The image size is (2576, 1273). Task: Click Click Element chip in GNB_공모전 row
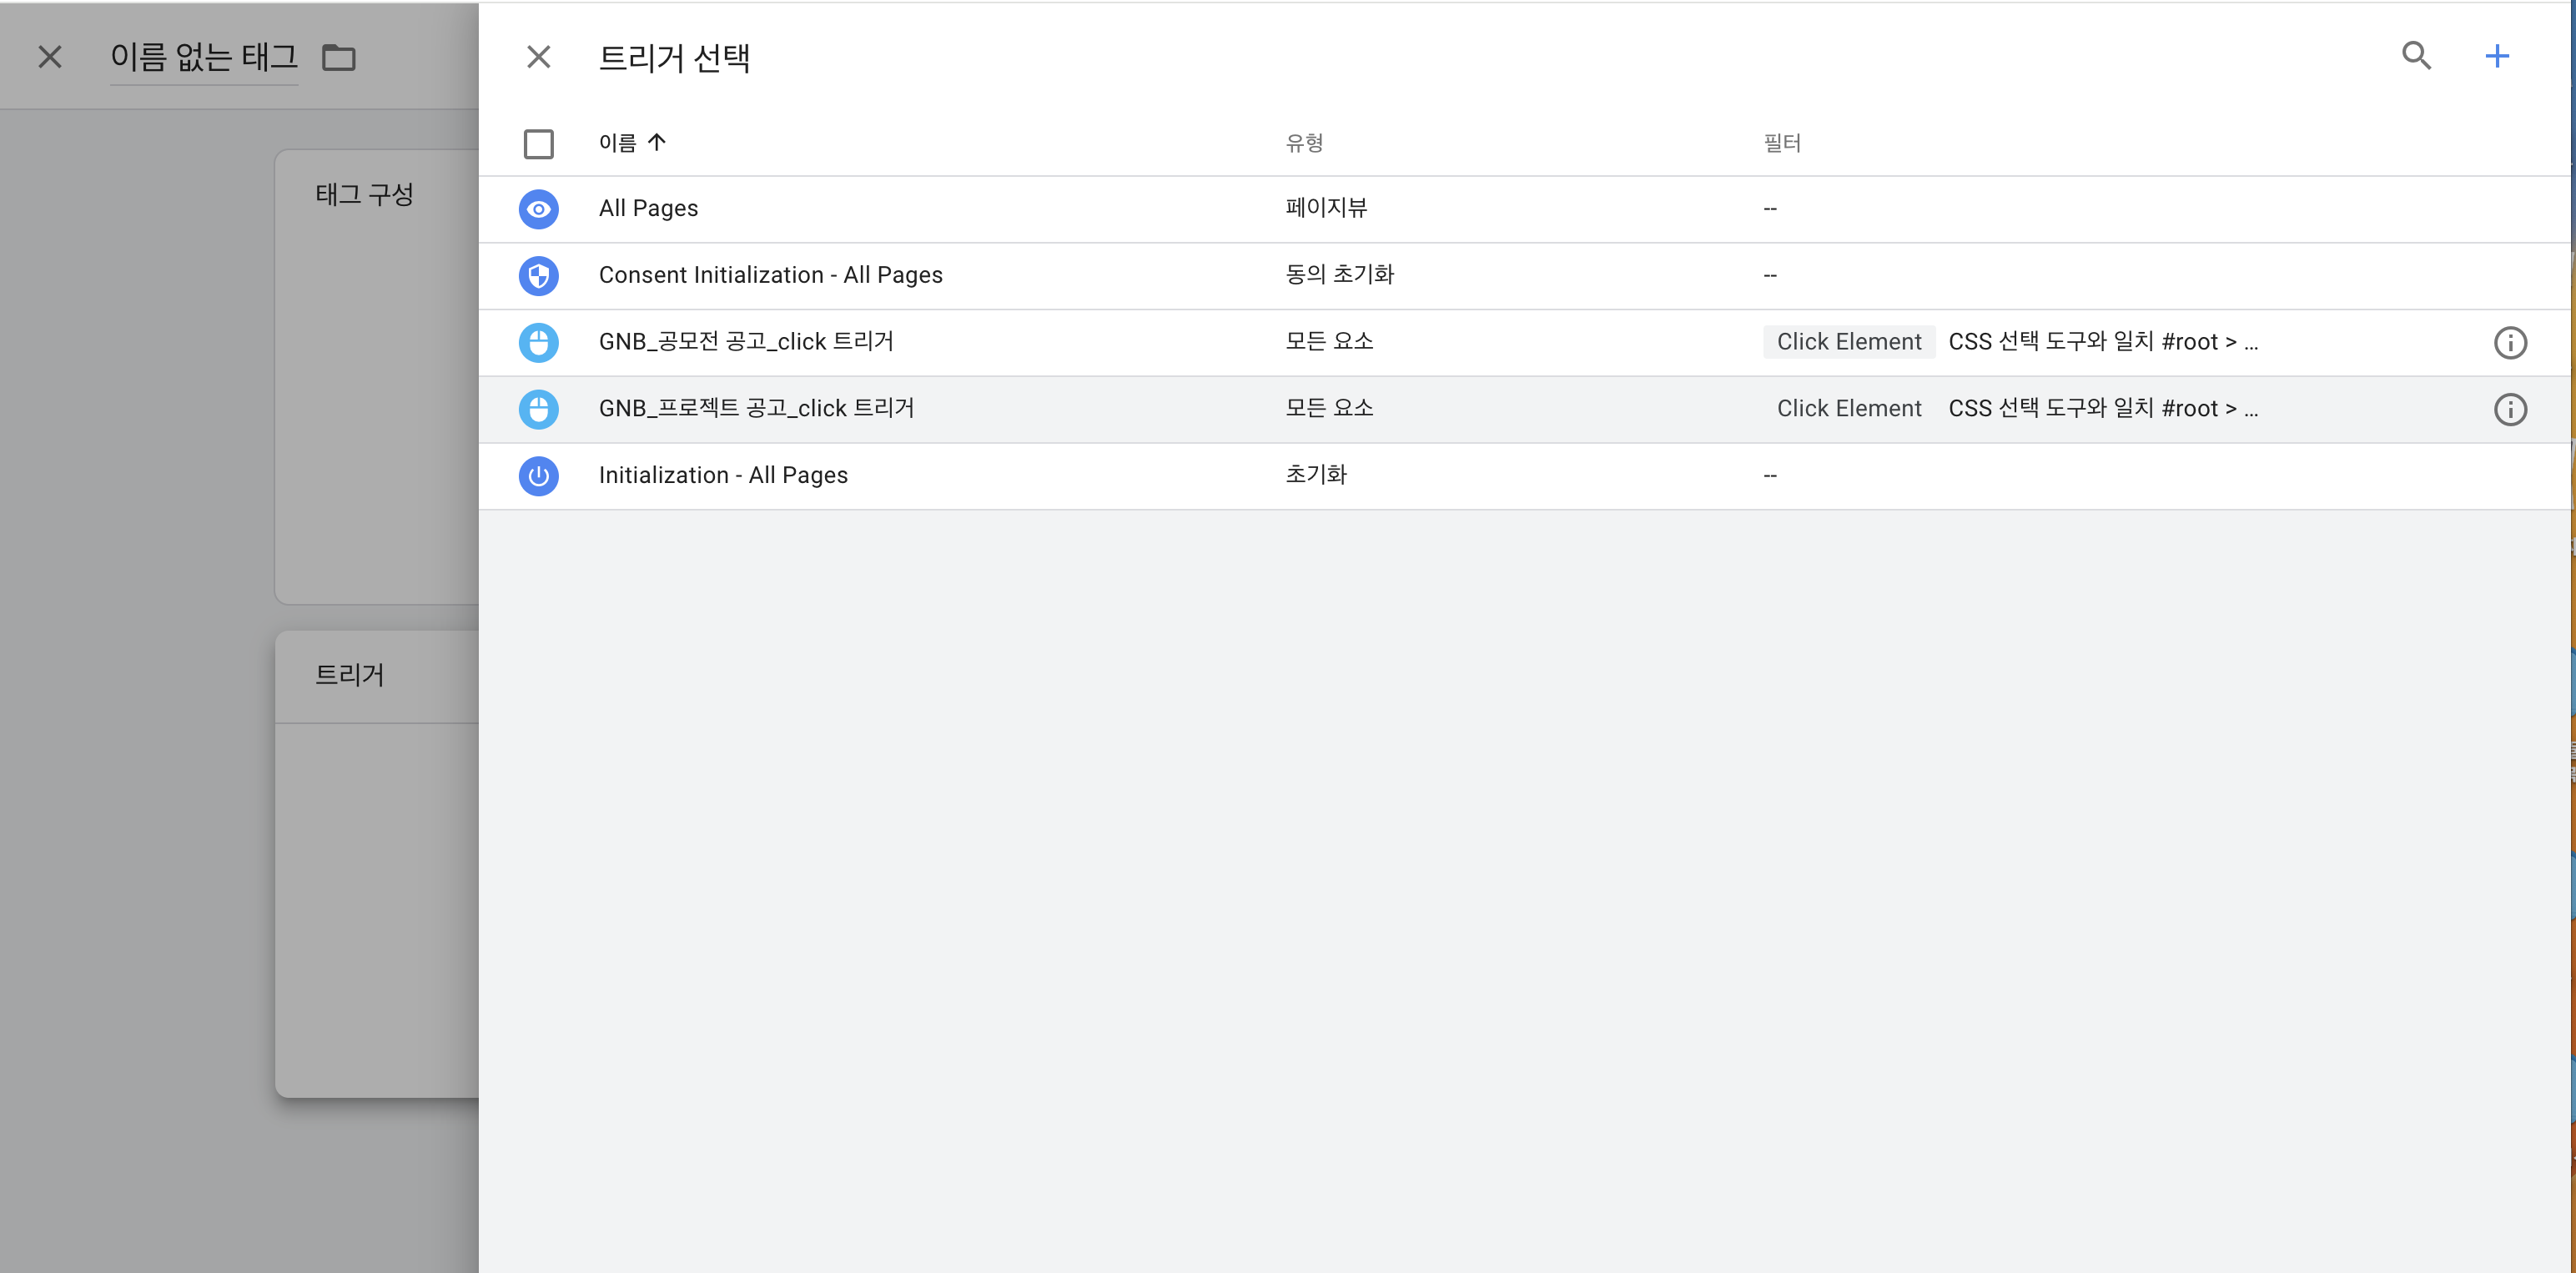point(1848,342)
